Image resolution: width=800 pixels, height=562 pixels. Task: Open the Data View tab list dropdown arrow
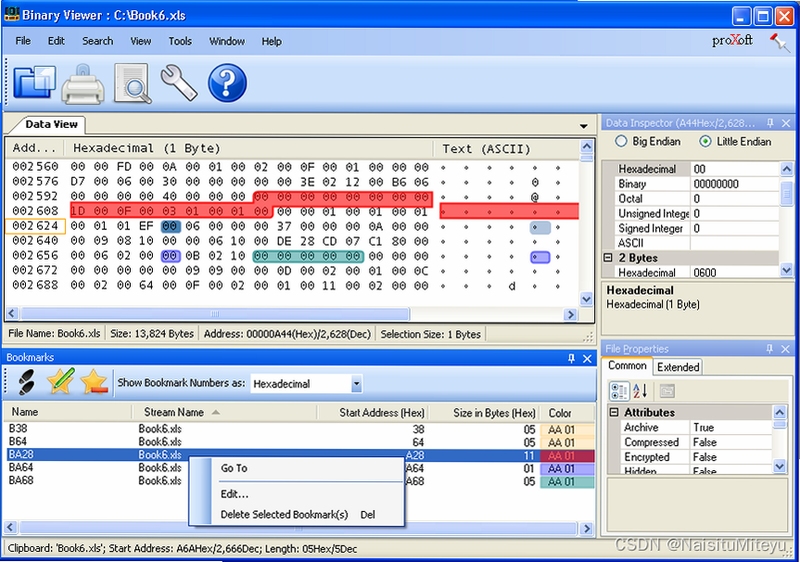click(x=584, y=126)
